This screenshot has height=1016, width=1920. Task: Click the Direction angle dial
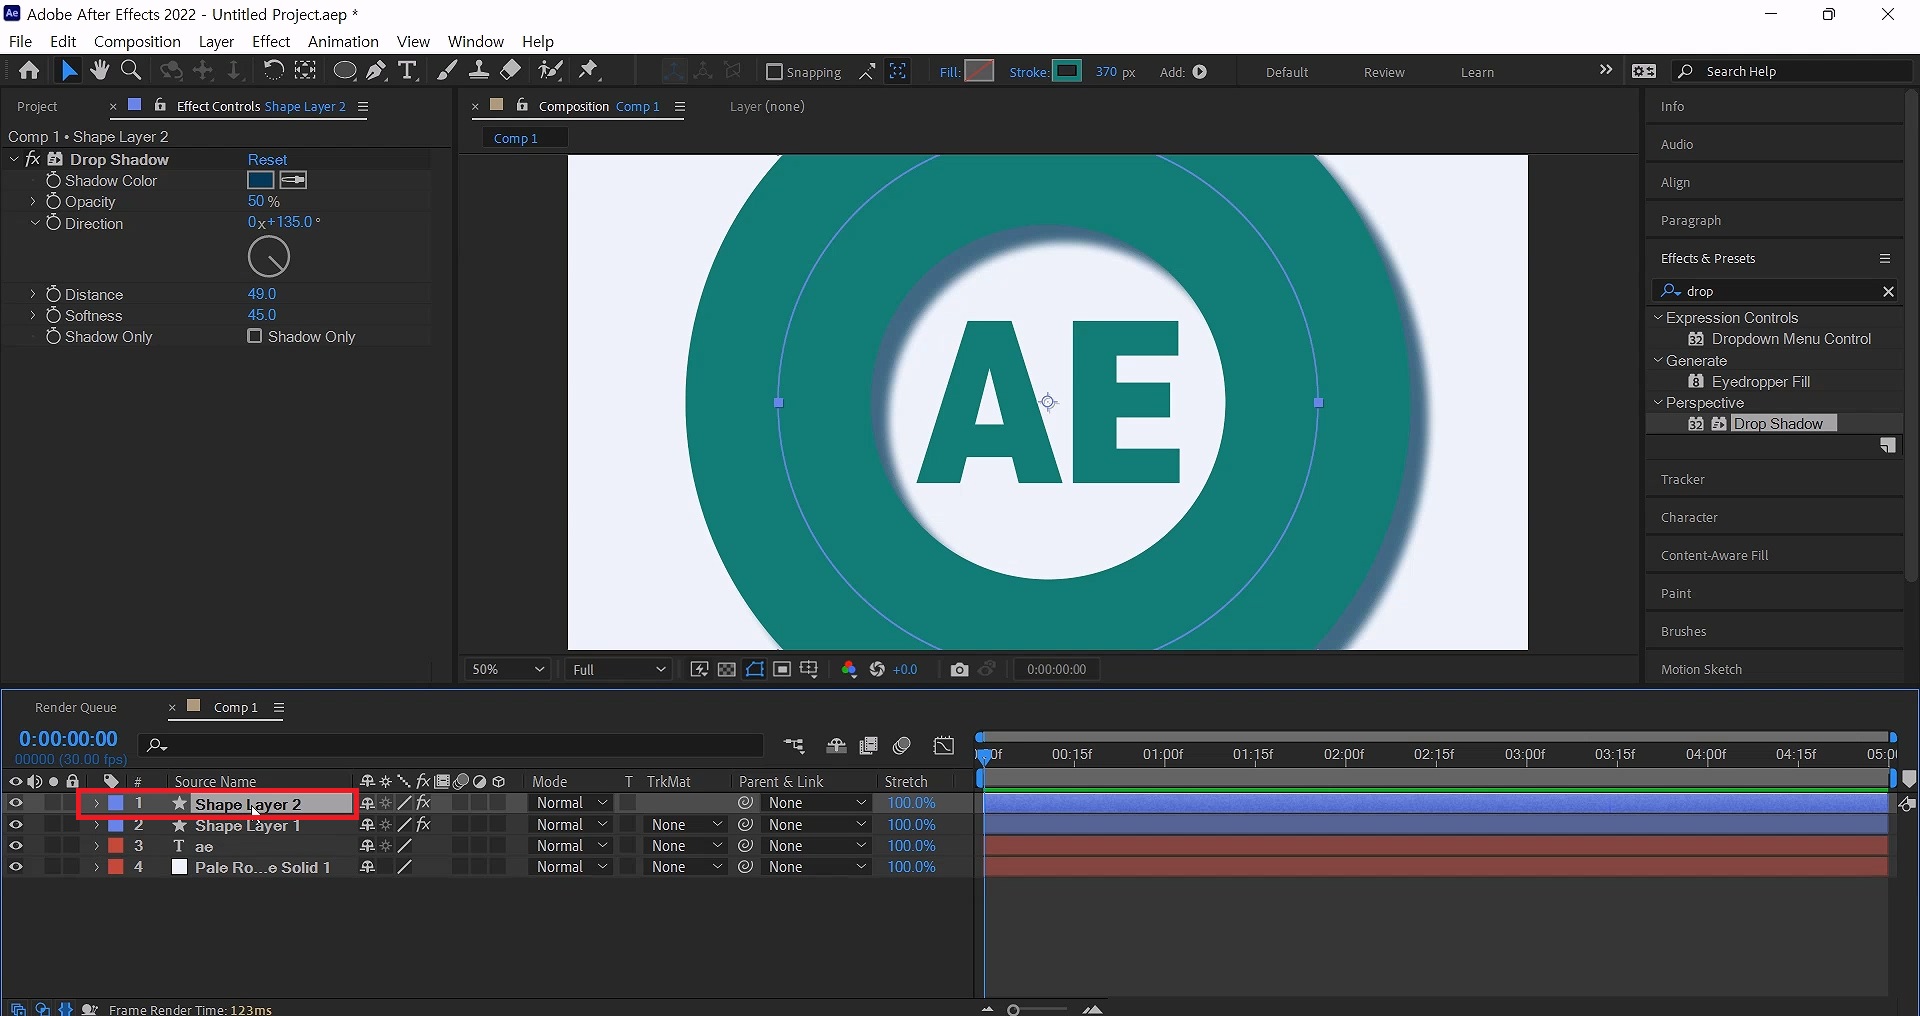(269, 257)
